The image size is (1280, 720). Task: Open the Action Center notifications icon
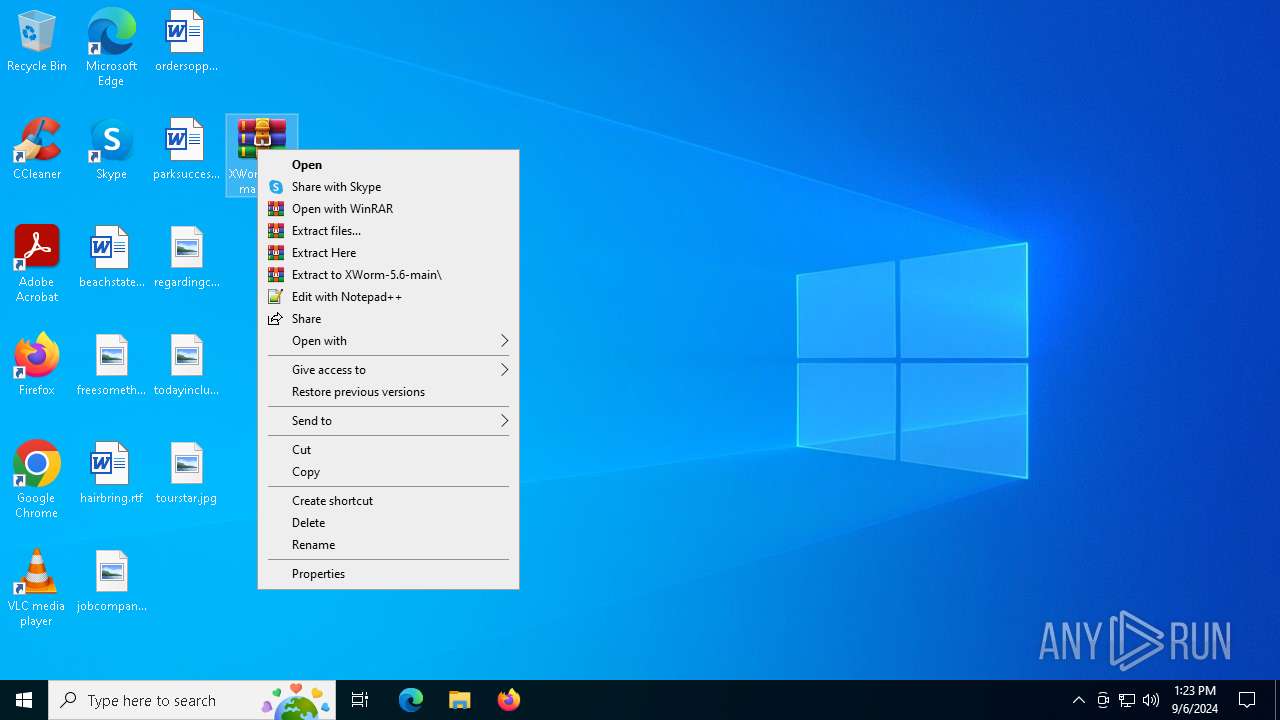(x=1247, y=700)
